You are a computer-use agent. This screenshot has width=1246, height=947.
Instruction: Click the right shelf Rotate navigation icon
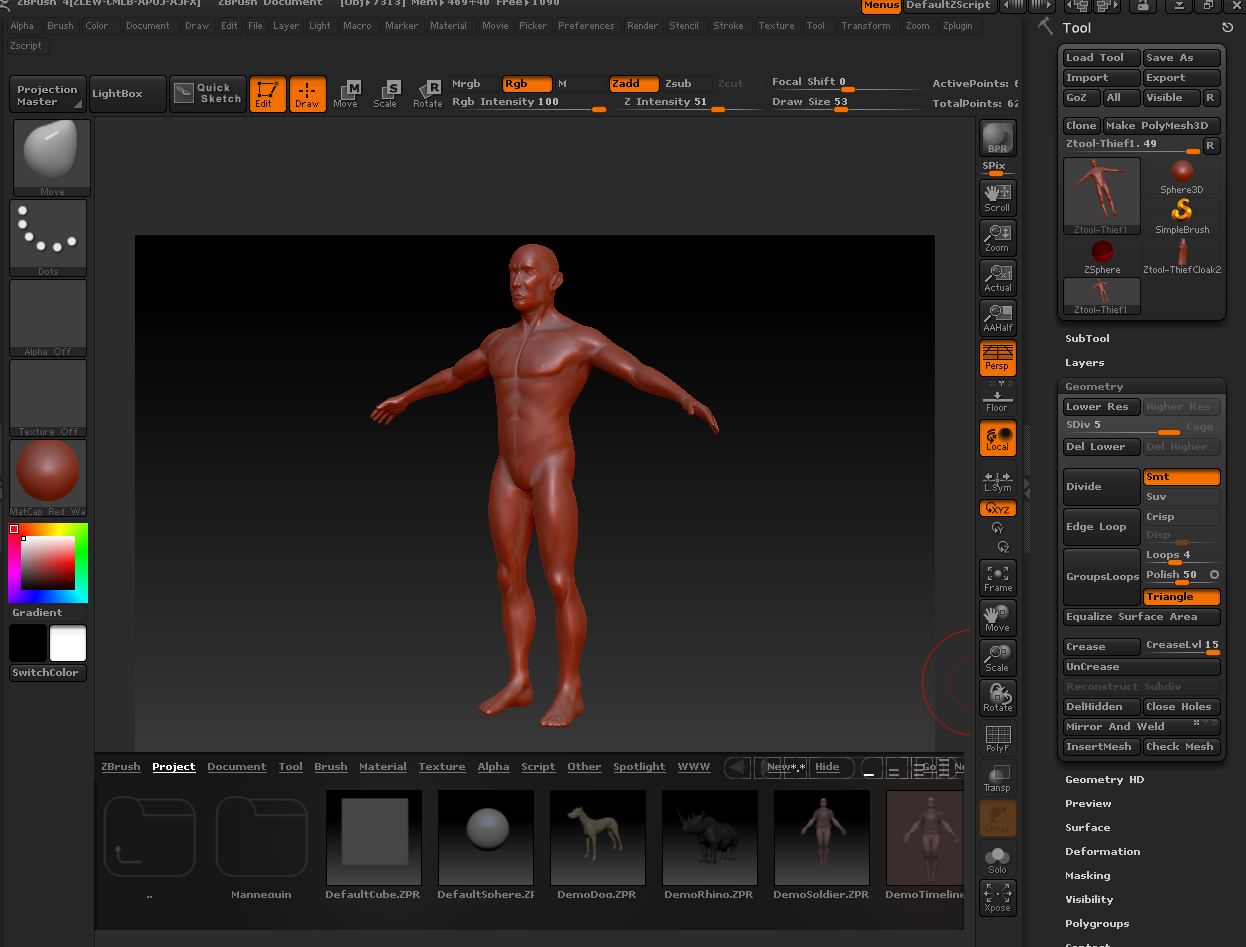tap(998, 698)
